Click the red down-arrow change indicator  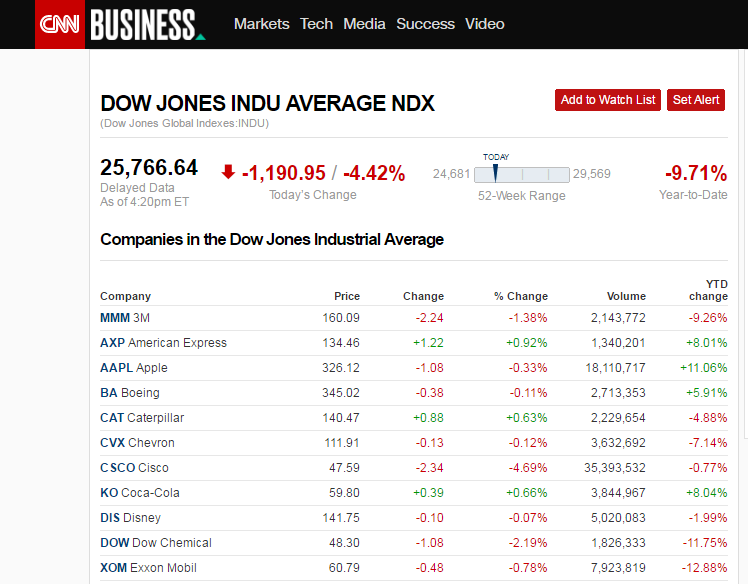[x=228, y=172]
